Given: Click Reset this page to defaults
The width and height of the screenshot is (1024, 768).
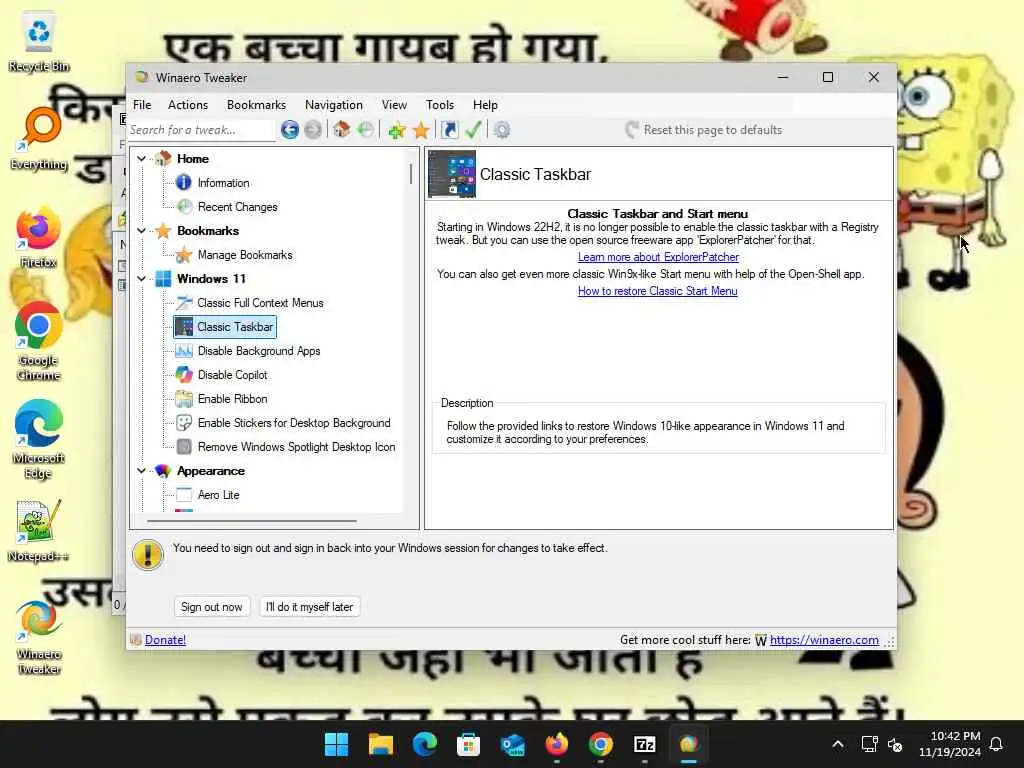Looking at the screenshot, I should 703,130.
